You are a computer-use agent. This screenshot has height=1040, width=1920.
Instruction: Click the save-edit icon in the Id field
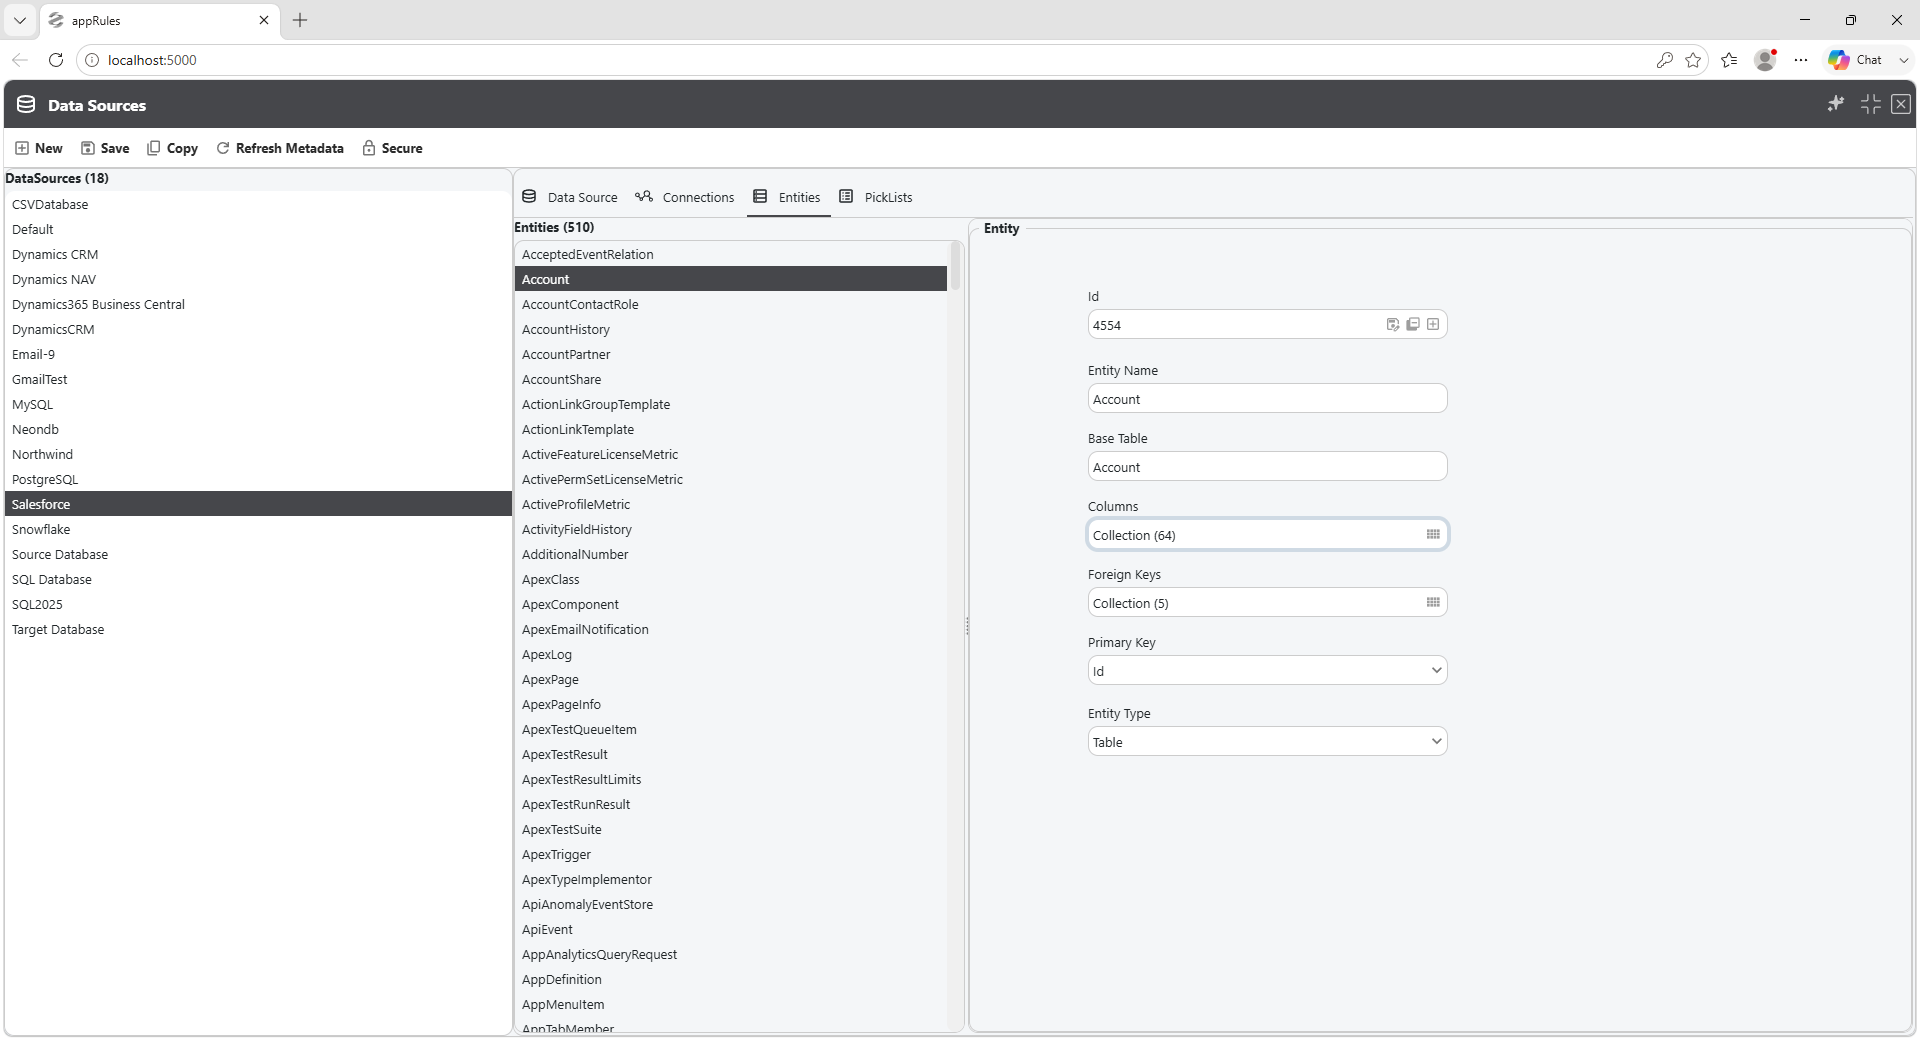(x=1393, y=324)
